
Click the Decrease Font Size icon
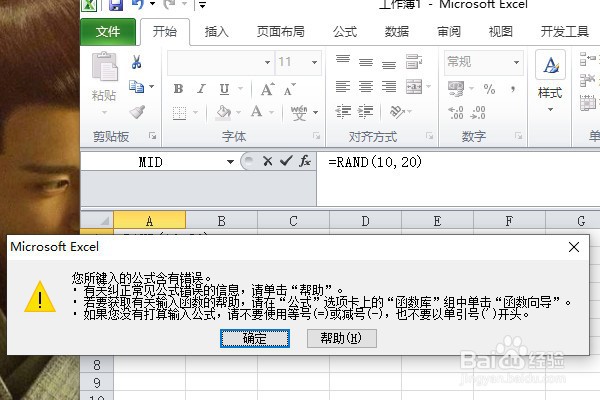[290, 89]
